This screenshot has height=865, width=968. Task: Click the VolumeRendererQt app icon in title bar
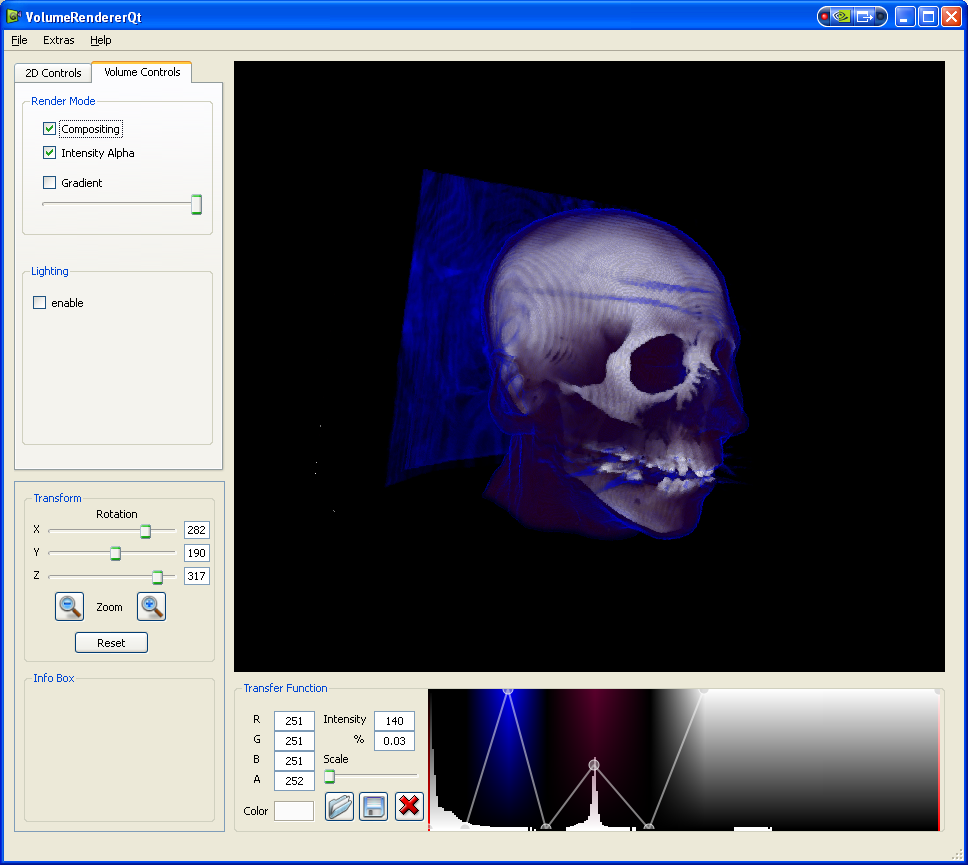pos(14,17)
